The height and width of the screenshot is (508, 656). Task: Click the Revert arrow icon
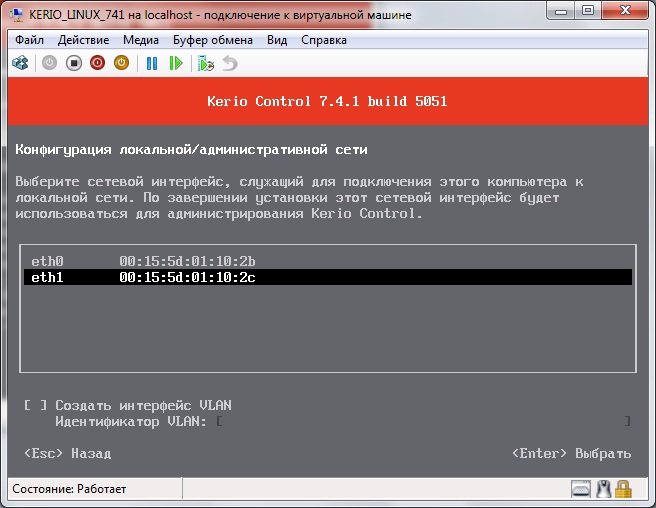[230, 64]
